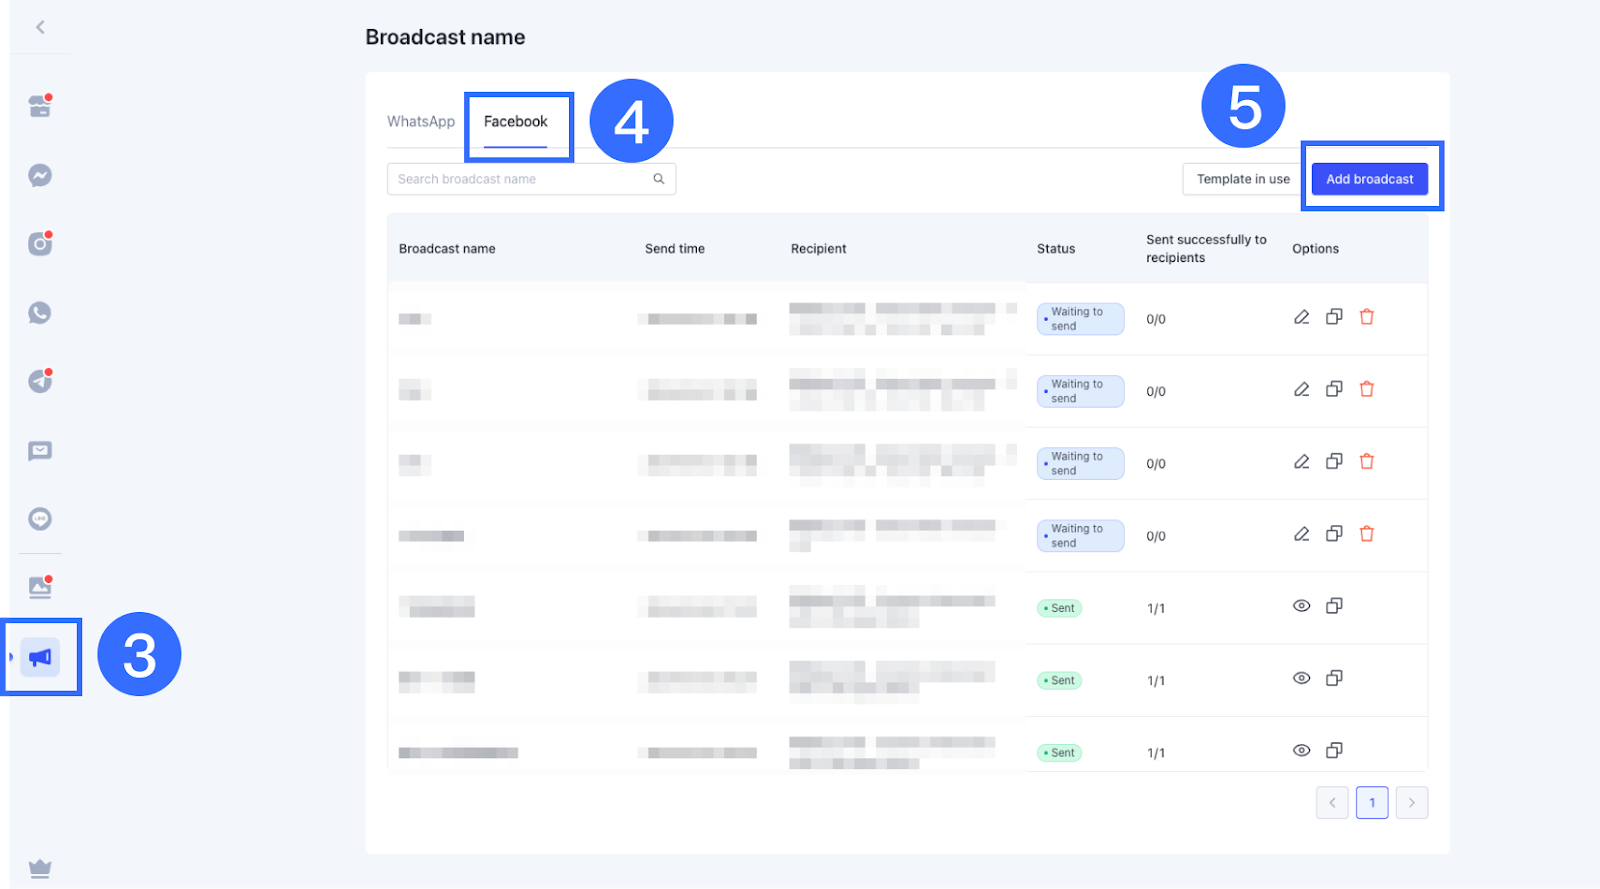Screen dimensions: 1600x889
Task: Edit the second Waiting to send broadcast
Action: pyautogui.click(x=1301, y=389)
